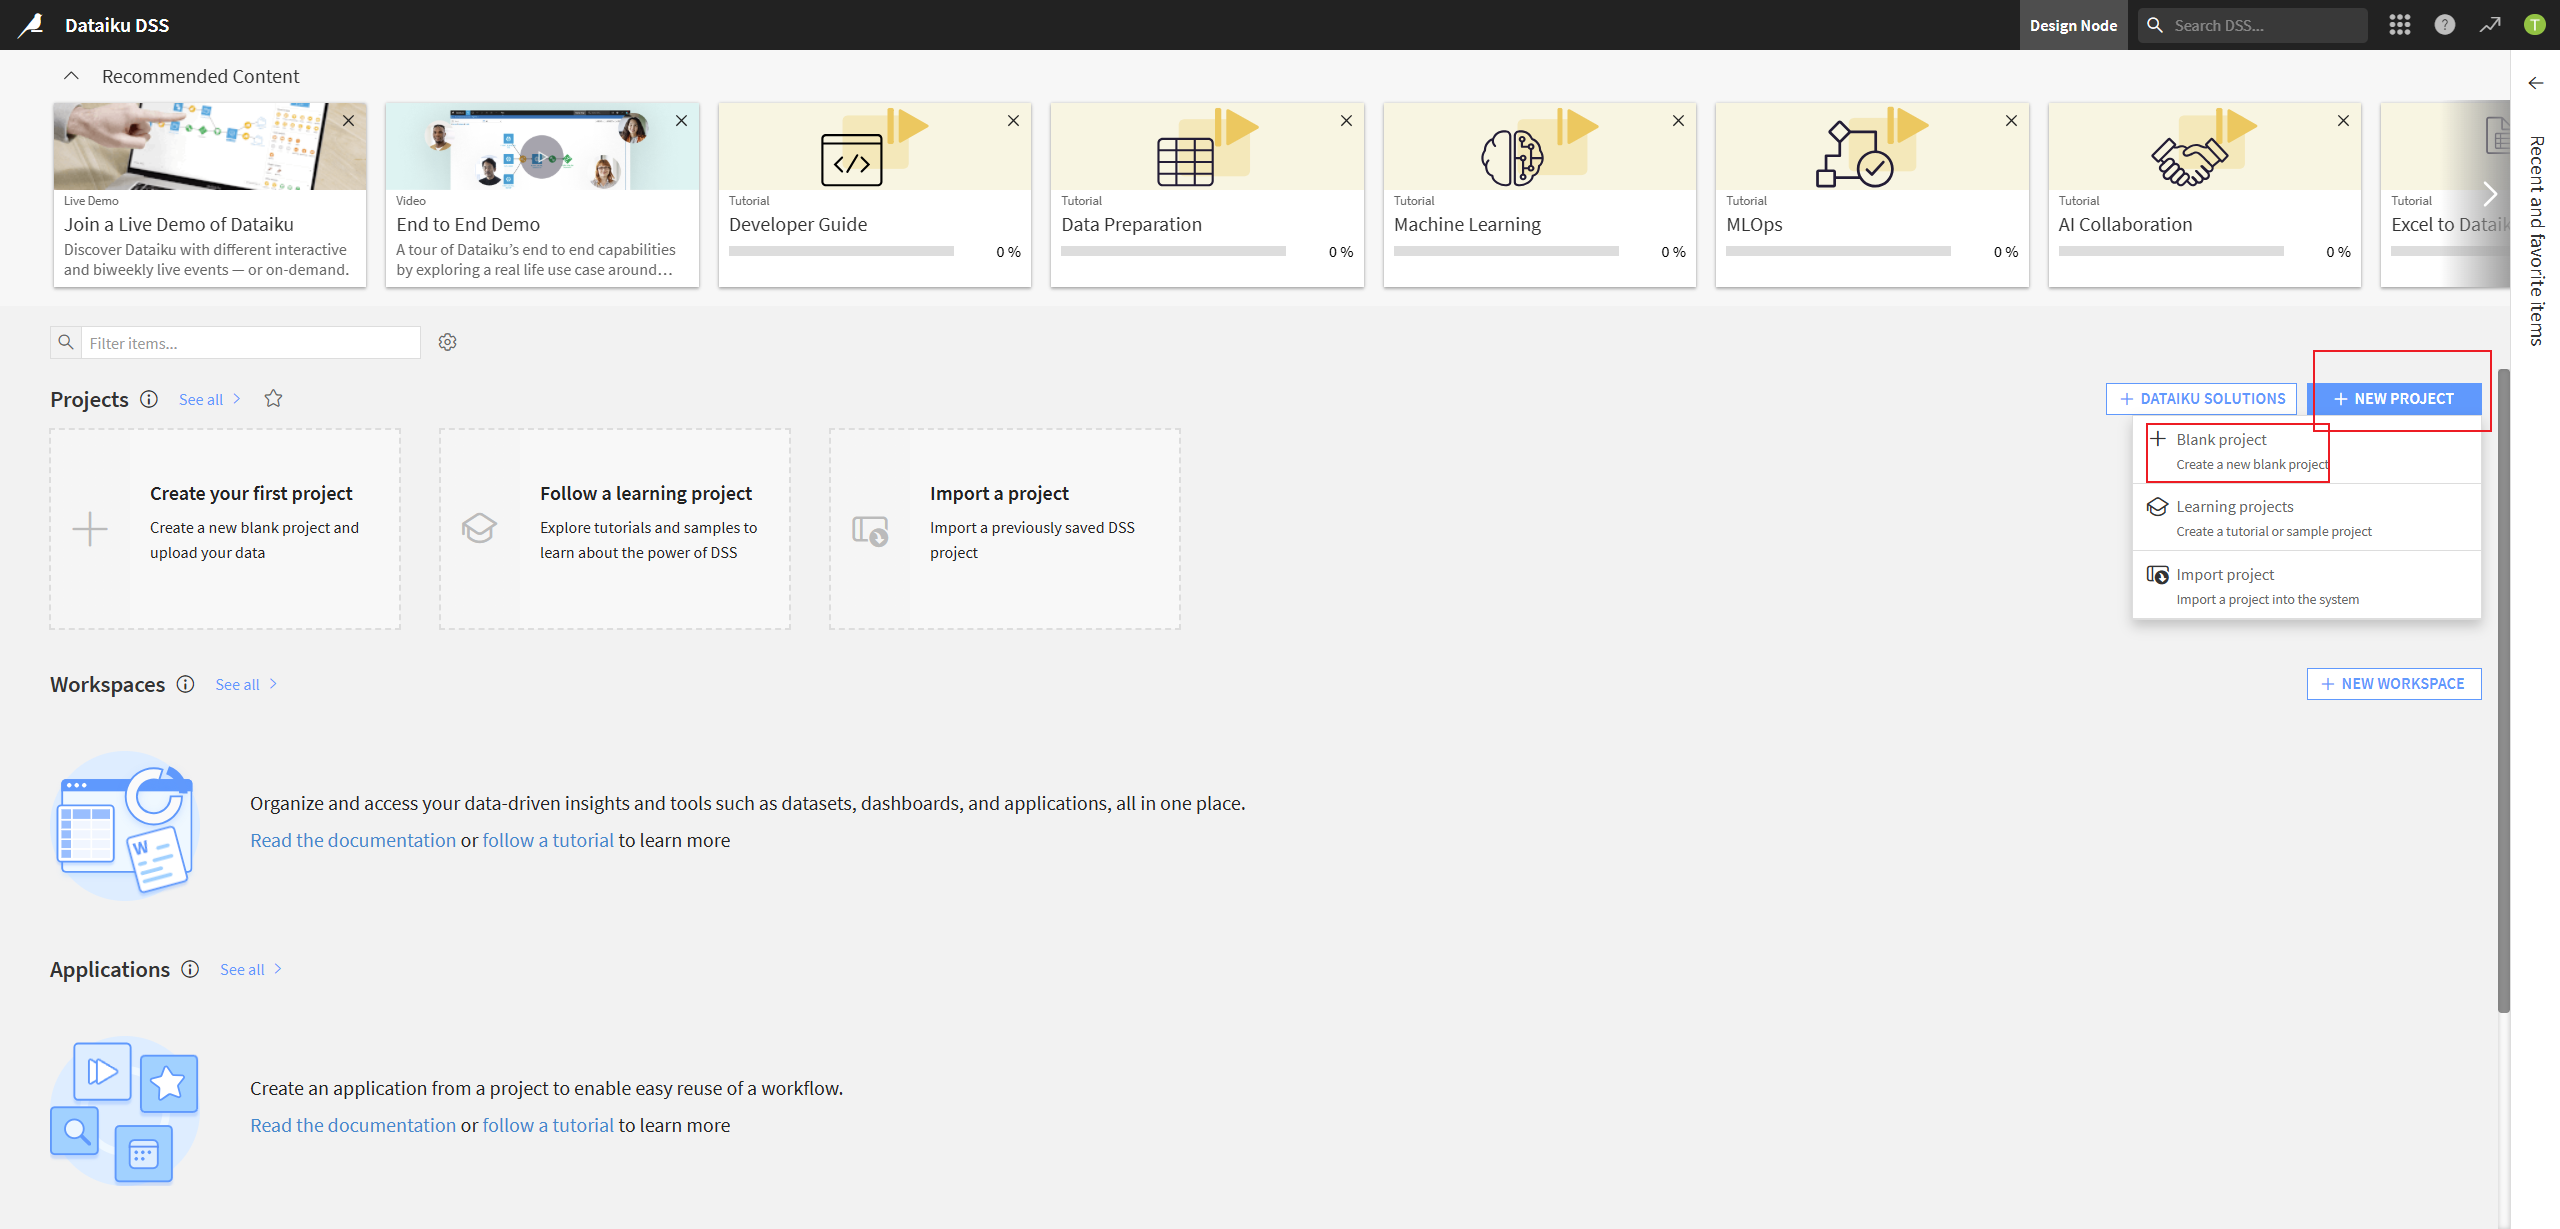The width and height of the screenshot is (2560, 1229).
Task: Create a New Workspace
Action: (2394, 684)
